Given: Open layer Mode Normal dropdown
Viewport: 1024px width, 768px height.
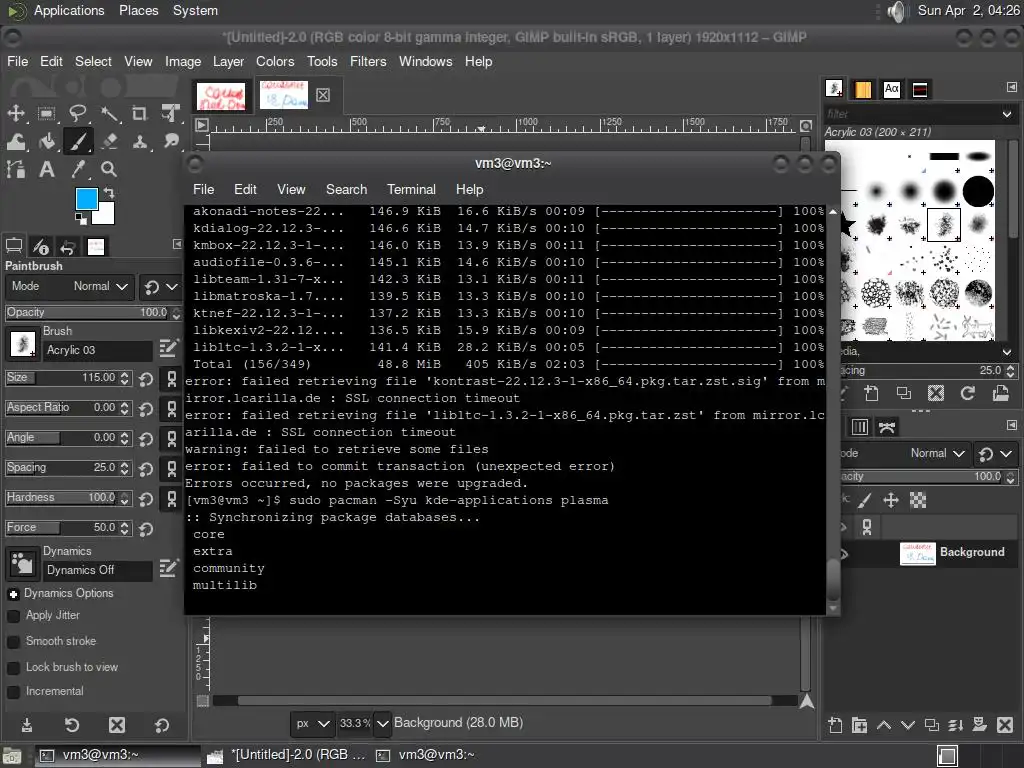Looking at the screenshot, I should pos(938,453).
